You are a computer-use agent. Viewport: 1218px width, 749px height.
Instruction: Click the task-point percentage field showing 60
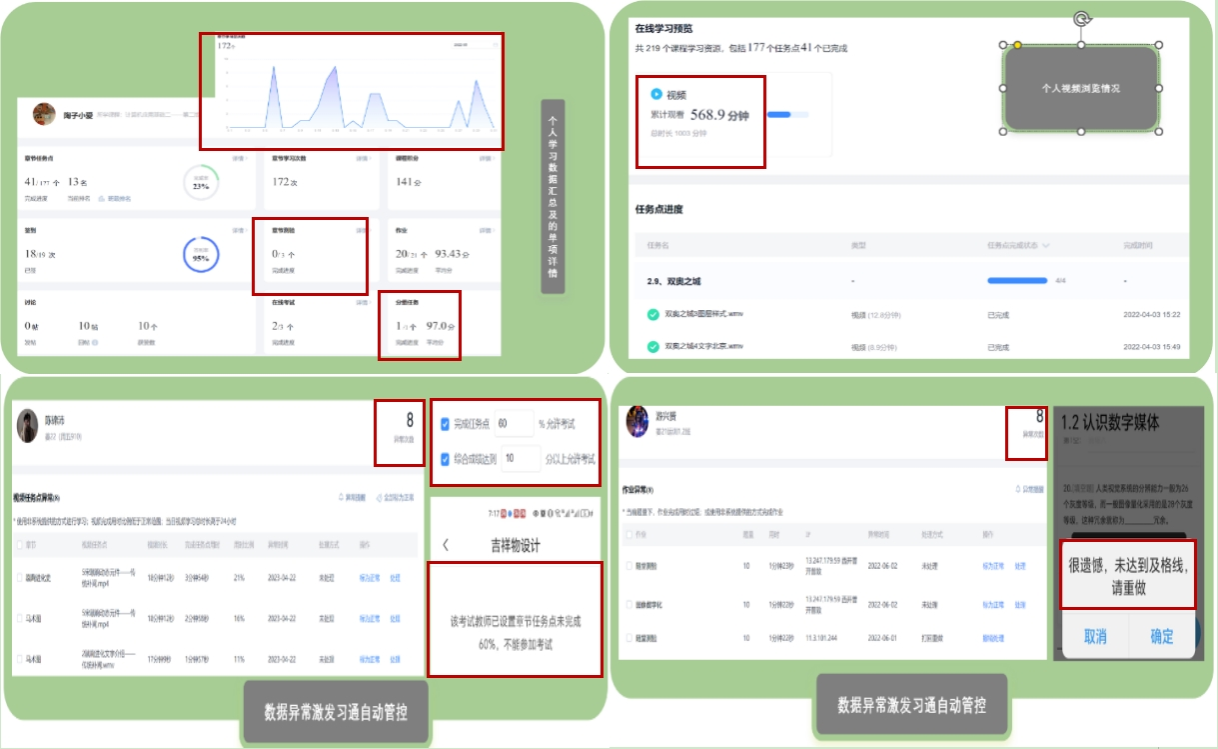point(514,424)
